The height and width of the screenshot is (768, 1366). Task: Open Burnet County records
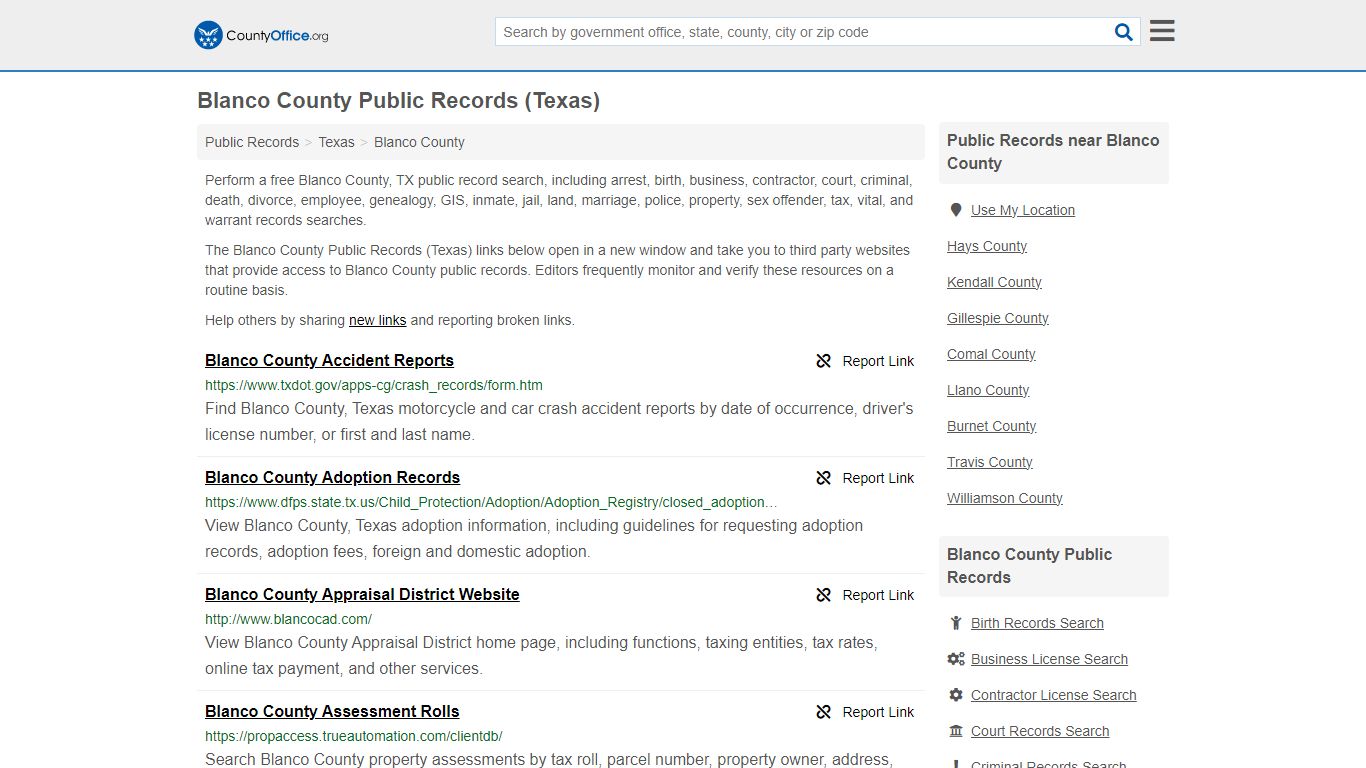pyautogui.click(x=991, y=426)
